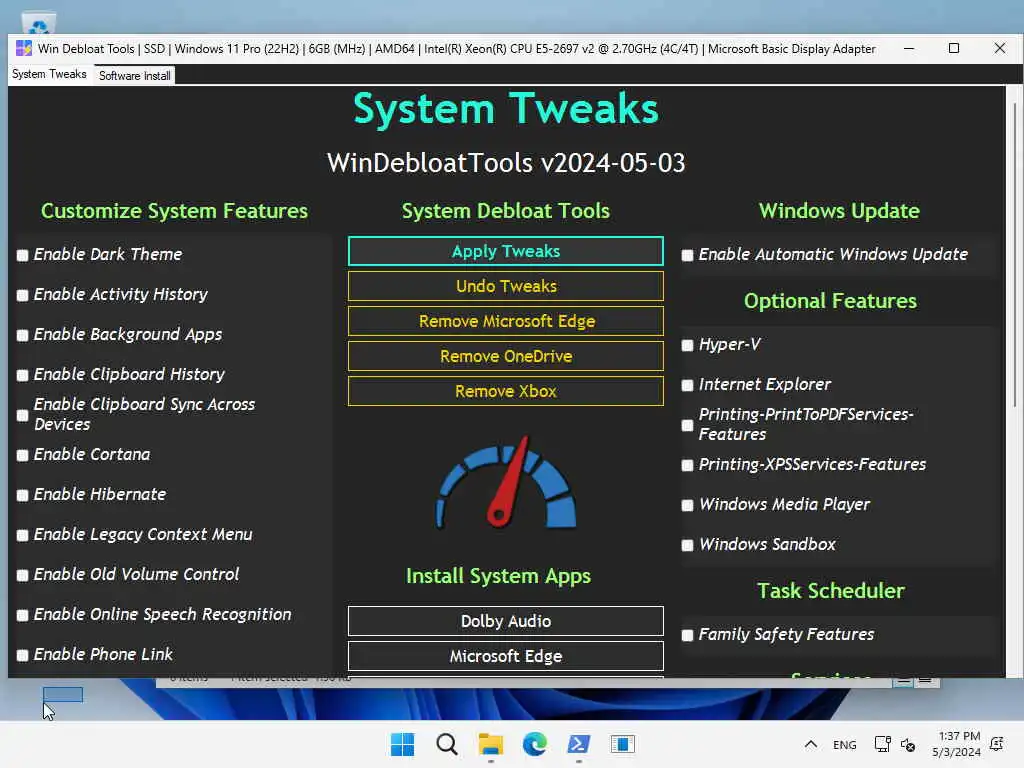1024x768 pixels.
Task: Minimize the Win Debloat Tools window
Action: pos(908,48)
